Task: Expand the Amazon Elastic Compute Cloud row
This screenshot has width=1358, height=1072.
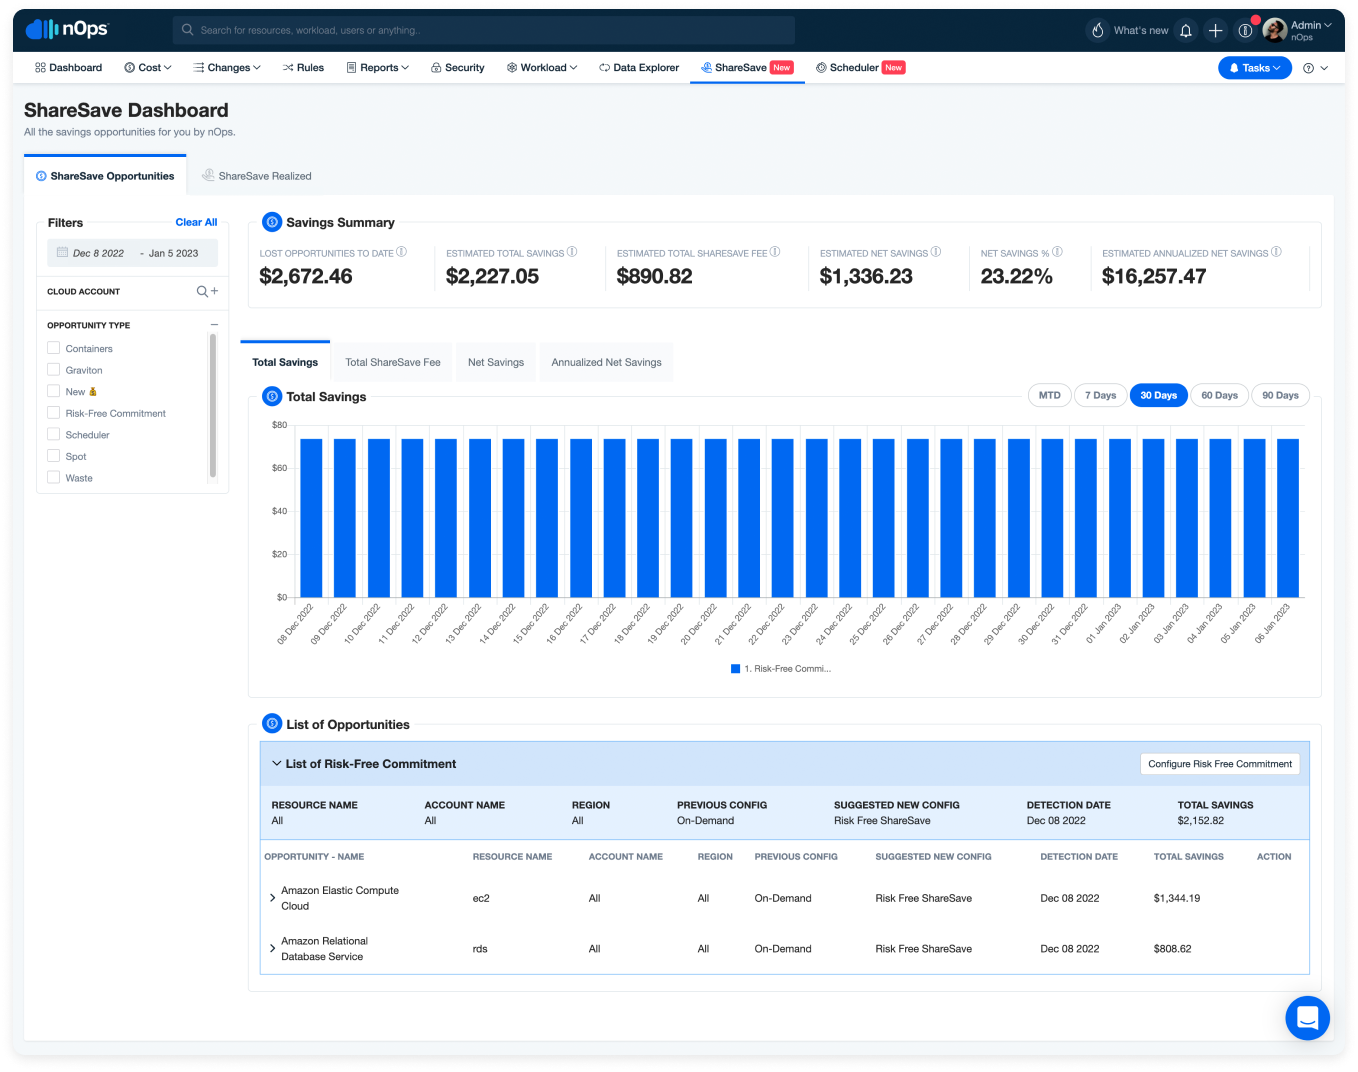Action: pyautogui.click(x=272, y=898)
